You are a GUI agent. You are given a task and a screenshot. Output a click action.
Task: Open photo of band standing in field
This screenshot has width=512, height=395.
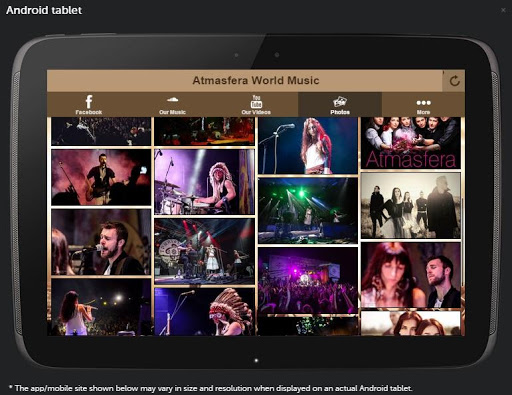411,206
